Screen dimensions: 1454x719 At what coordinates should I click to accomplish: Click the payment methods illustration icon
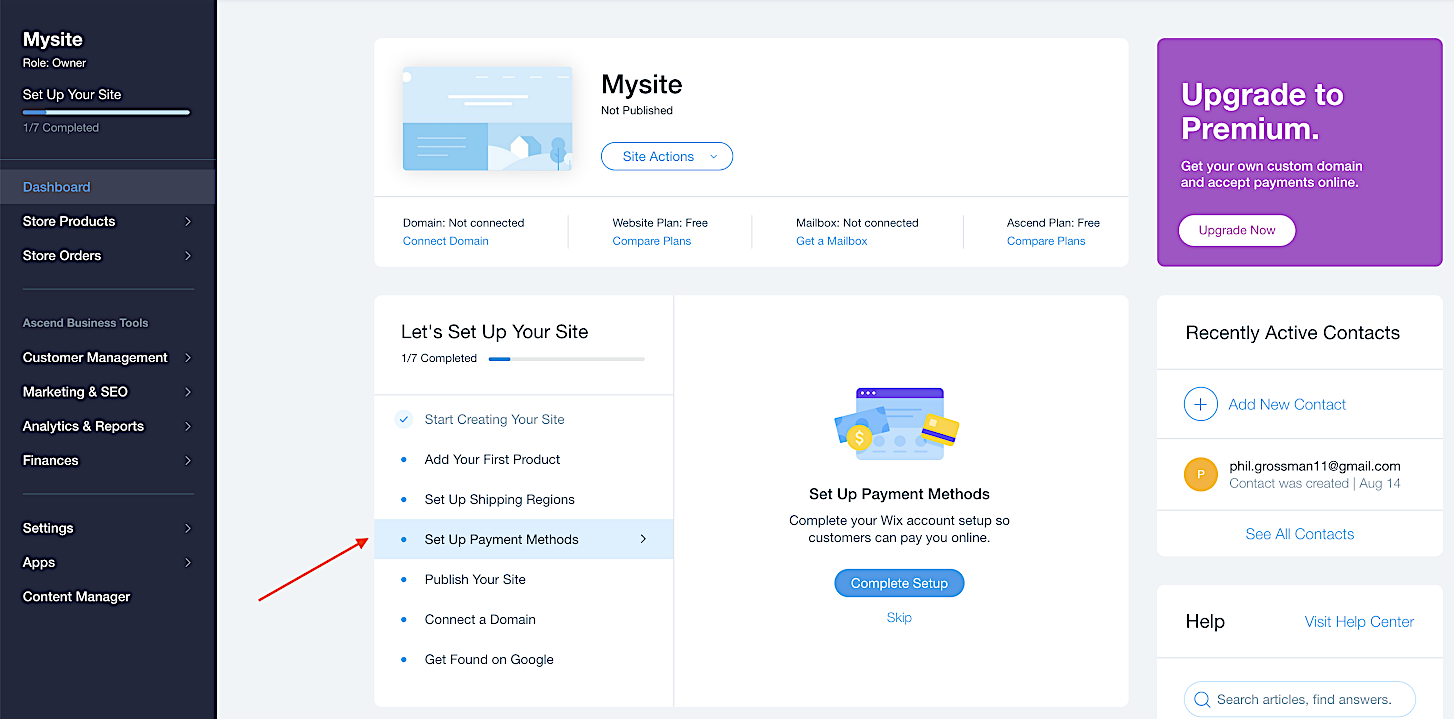pyautogui.click(x=897, y=424)
